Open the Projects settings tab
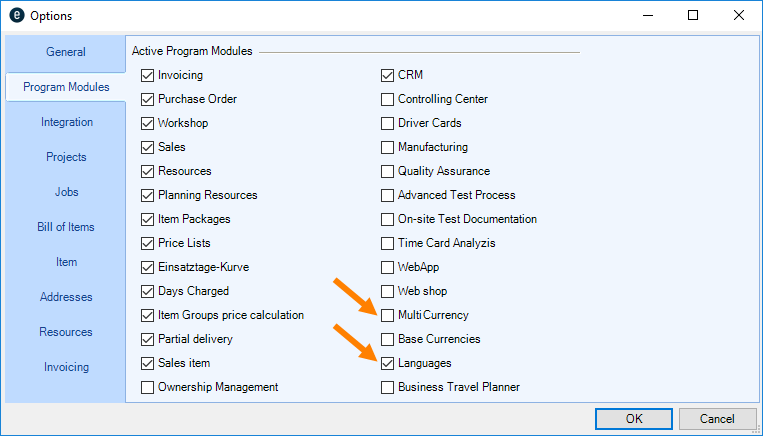763x436 pixels. coord(66,157)
